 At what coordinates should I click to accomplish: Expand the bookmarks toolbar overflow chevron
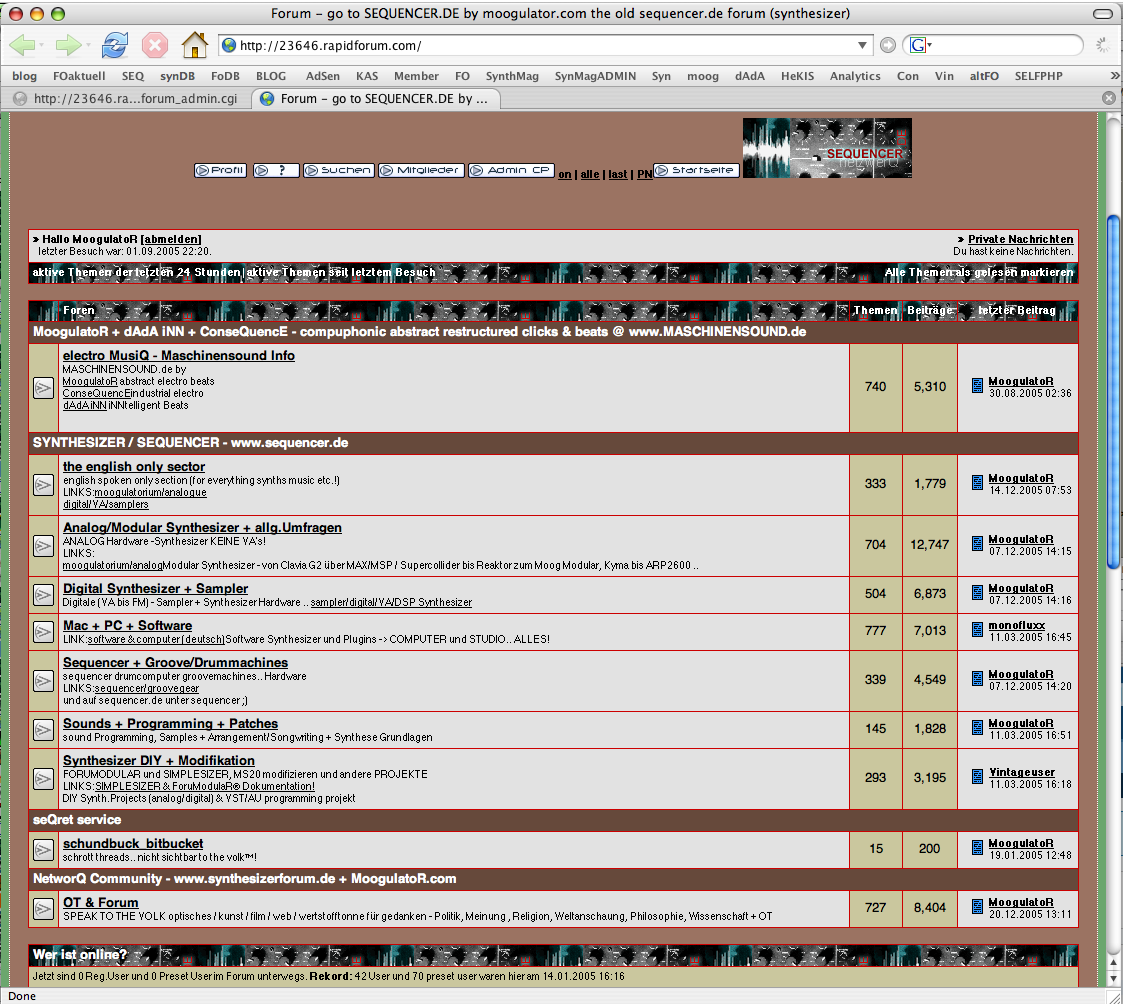pos(1114,75)
